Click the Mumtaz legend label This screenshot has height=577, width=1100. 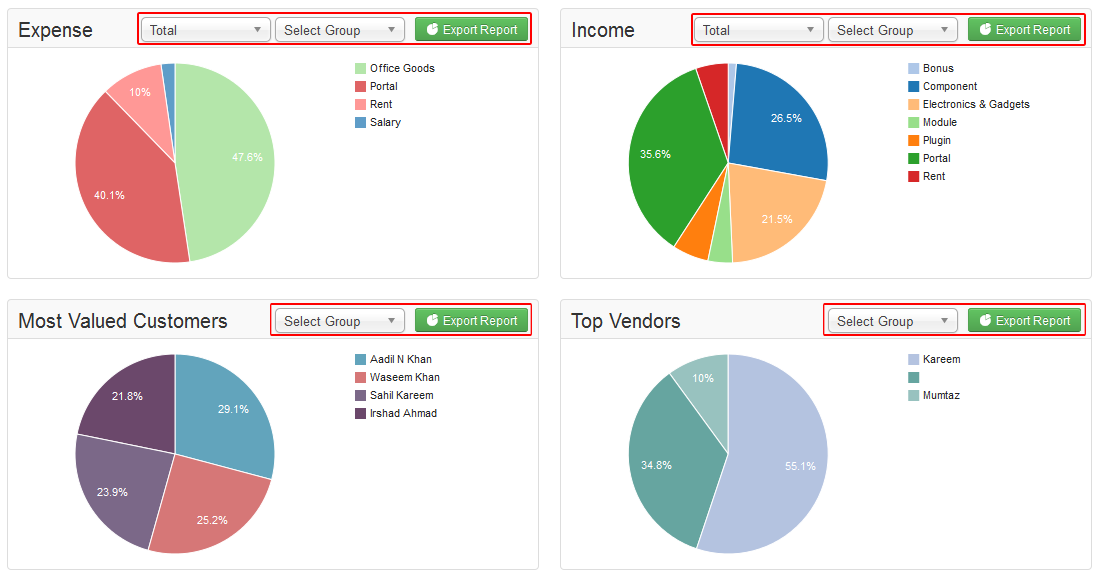click(x=941, y=395)
